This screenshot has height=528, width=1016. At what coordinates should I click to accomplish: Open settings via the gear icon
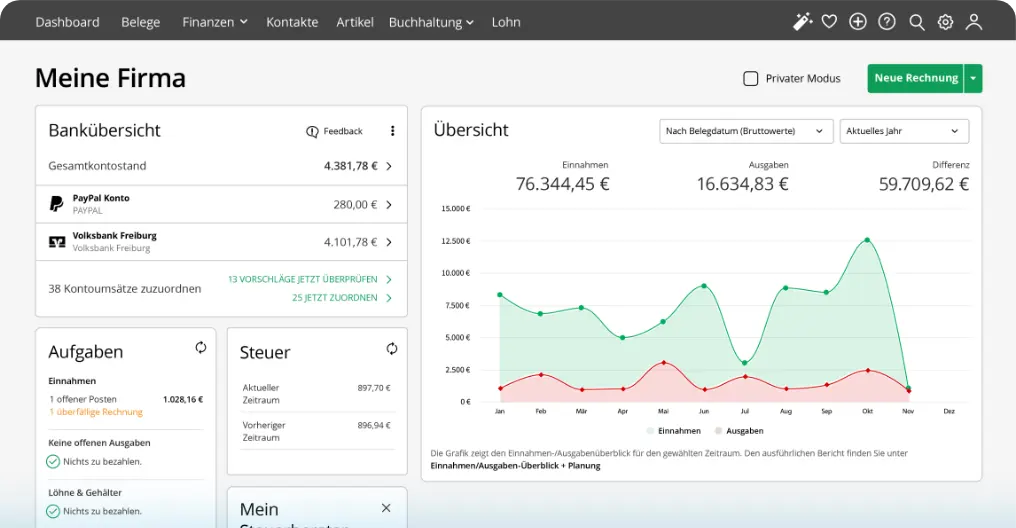tap(945, 22)
